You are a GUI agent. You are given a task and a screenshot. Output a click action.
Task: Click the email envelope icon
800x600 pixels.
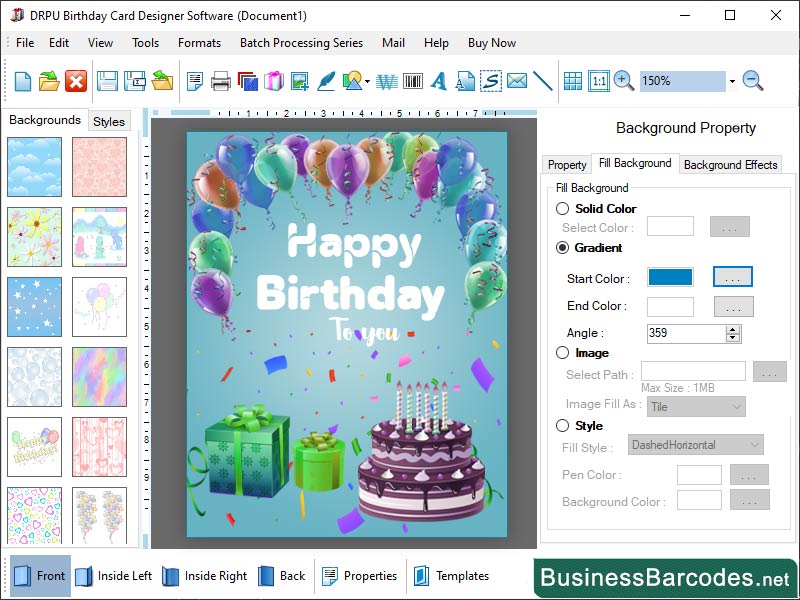click(515, 81)
